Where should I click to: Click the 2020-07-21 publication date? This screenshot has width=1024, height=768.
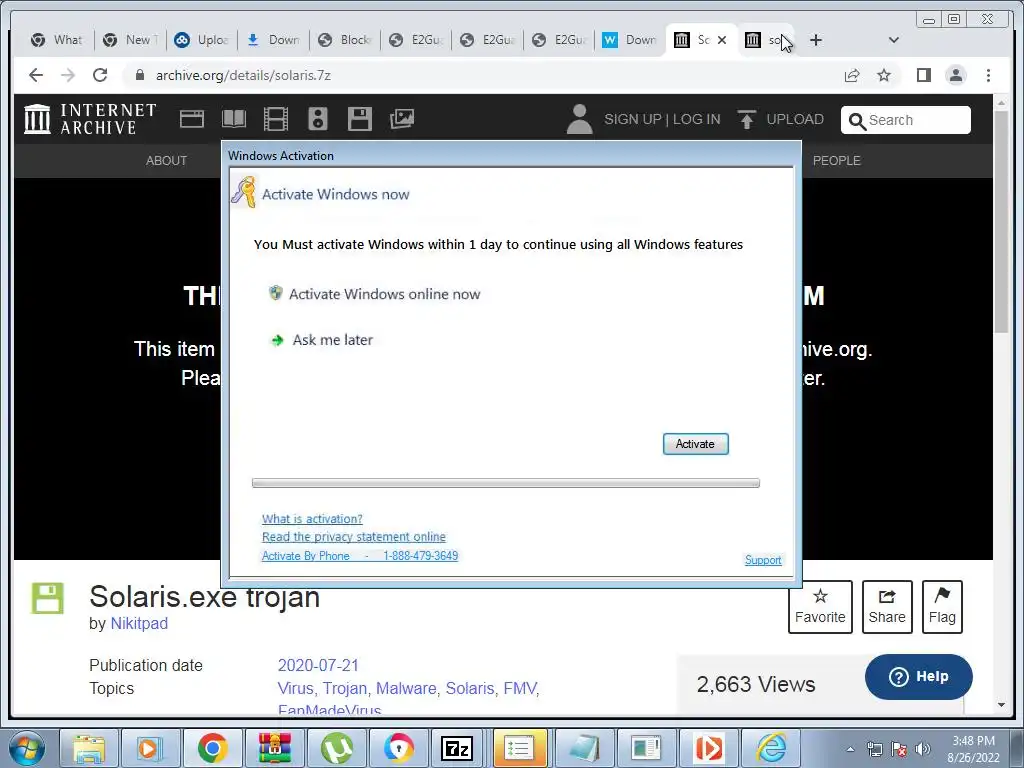(x=318, y=665)
